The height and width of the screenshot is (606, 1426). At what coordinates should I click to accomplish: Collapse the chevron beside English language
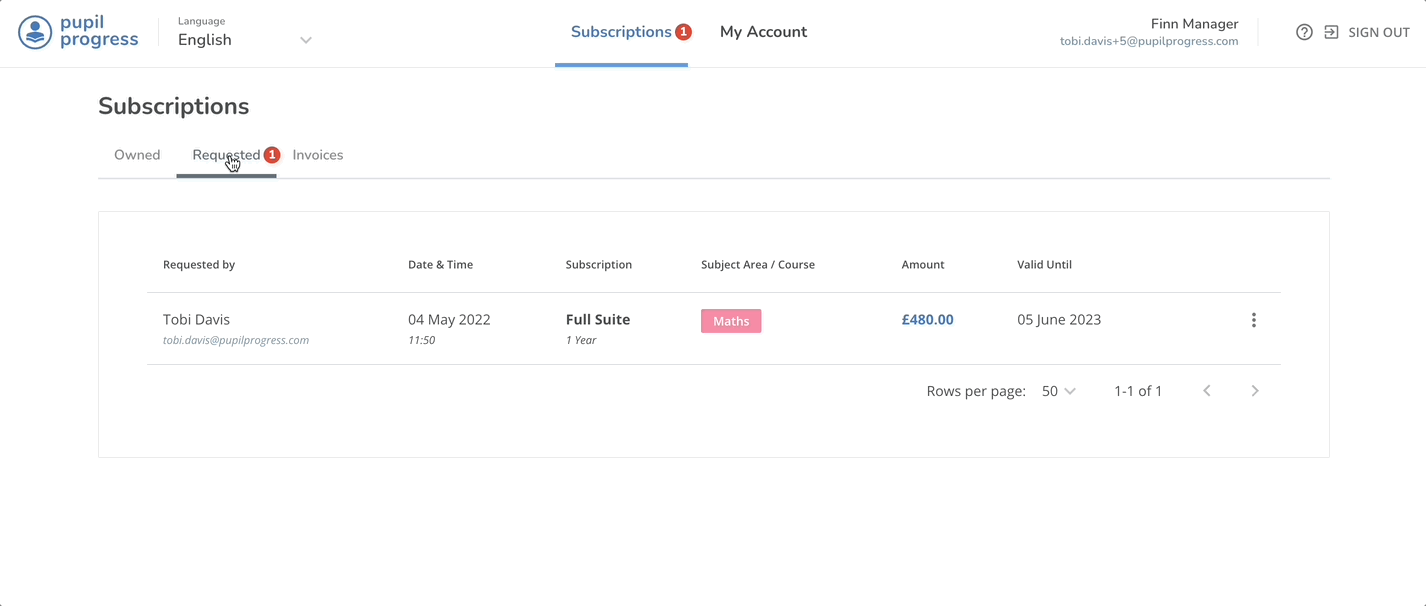coord(305,38)
